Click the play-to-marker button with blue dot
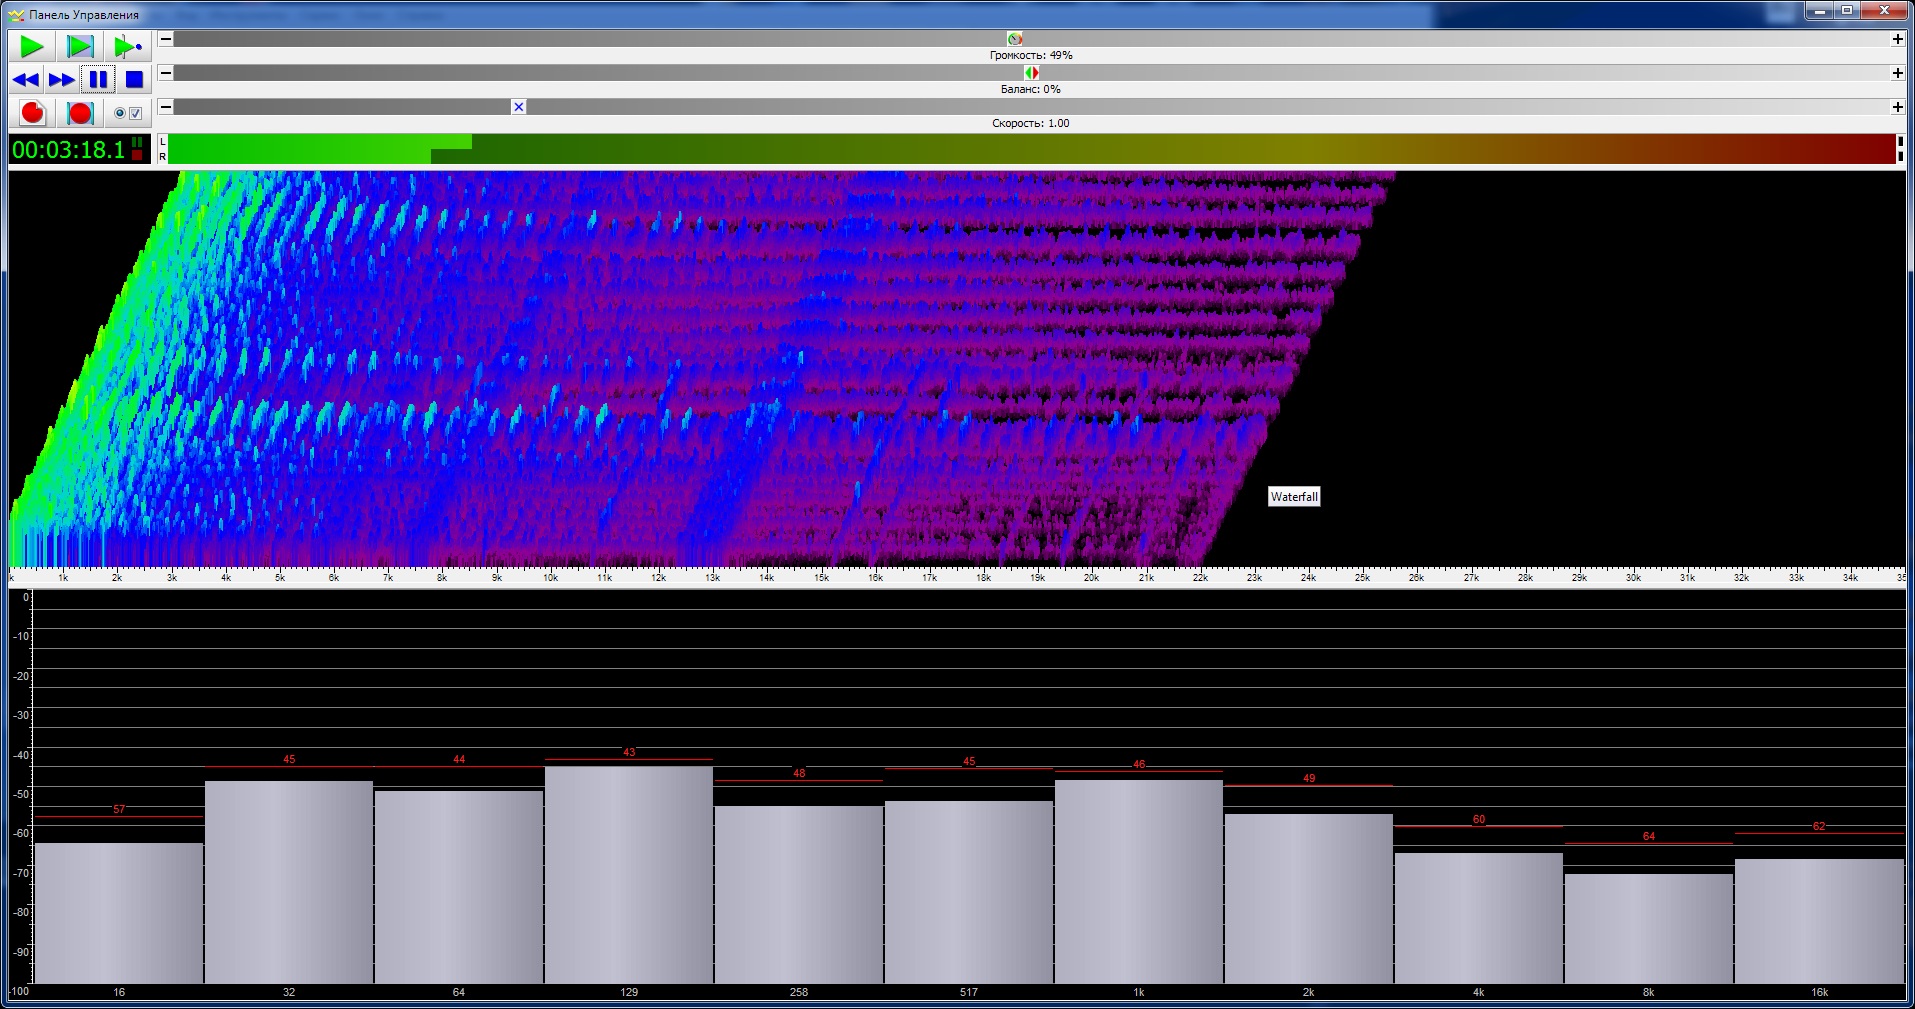This screenshot has width=1915, height=1009. click(x=128, y=46)
